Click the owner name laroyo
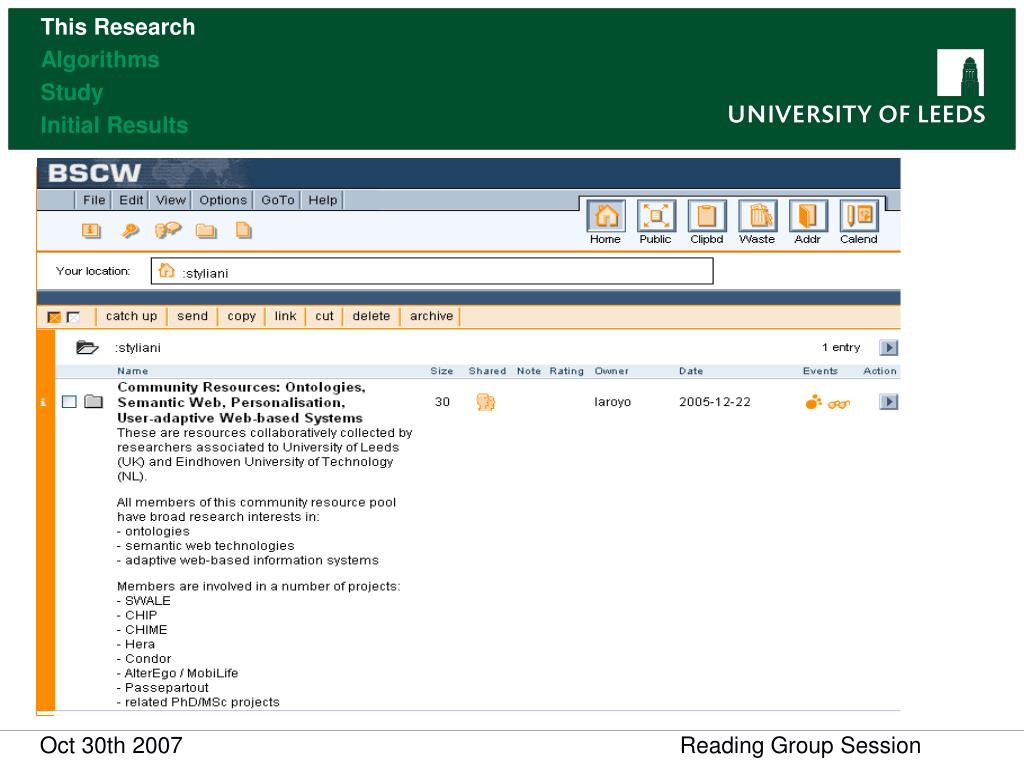 (x=613, y=402)
